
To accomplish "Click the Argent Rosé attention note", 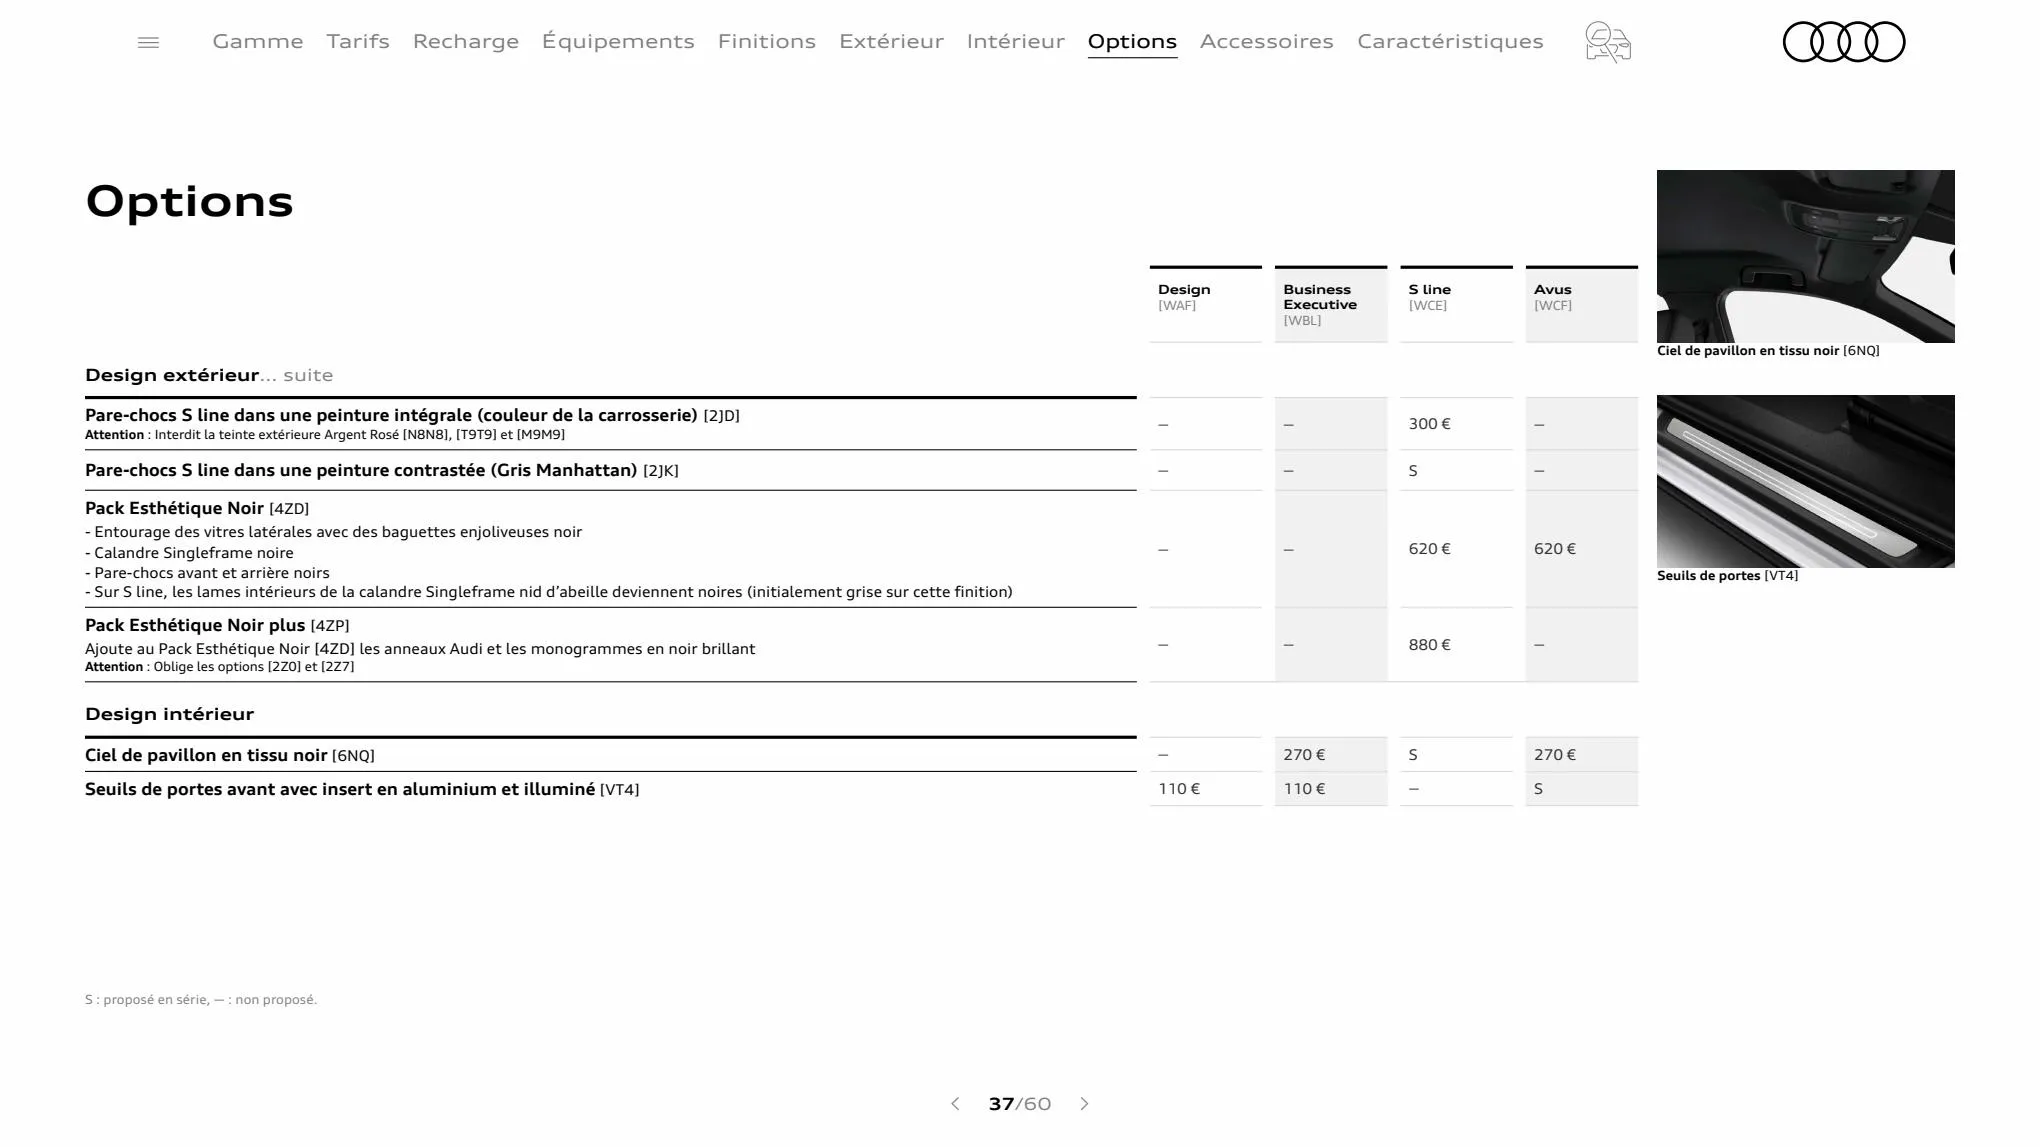I will click(325, 435).
